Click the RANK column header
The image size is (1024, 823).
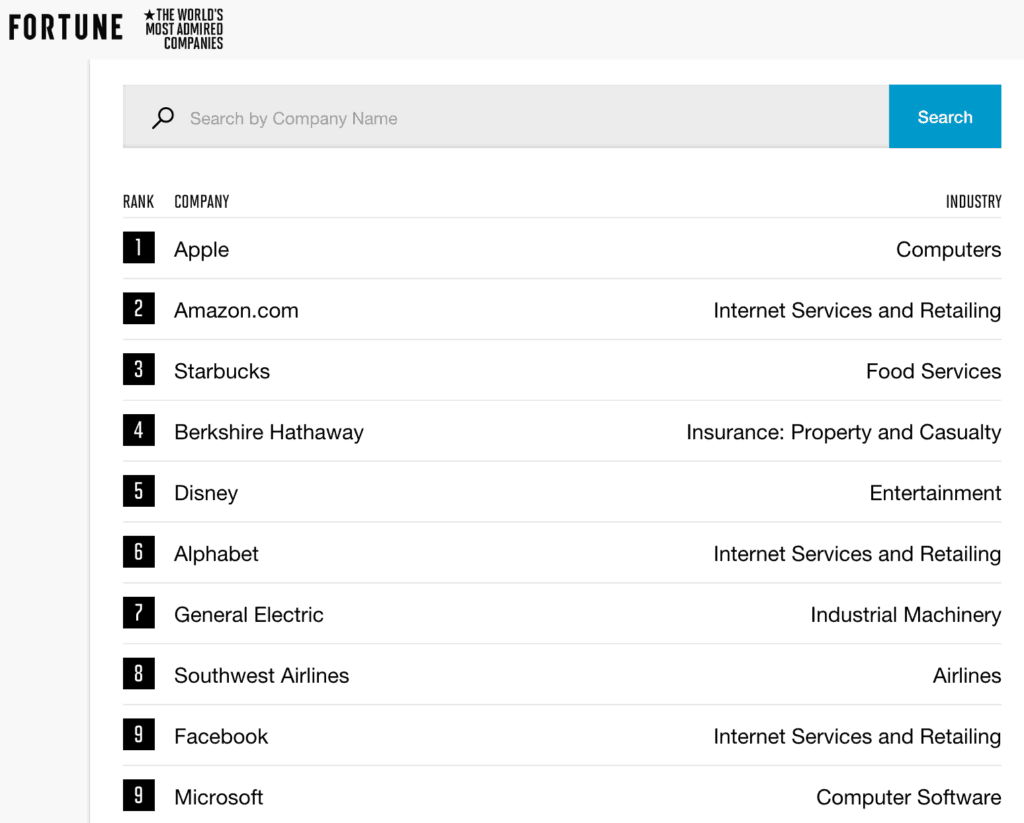138,201
